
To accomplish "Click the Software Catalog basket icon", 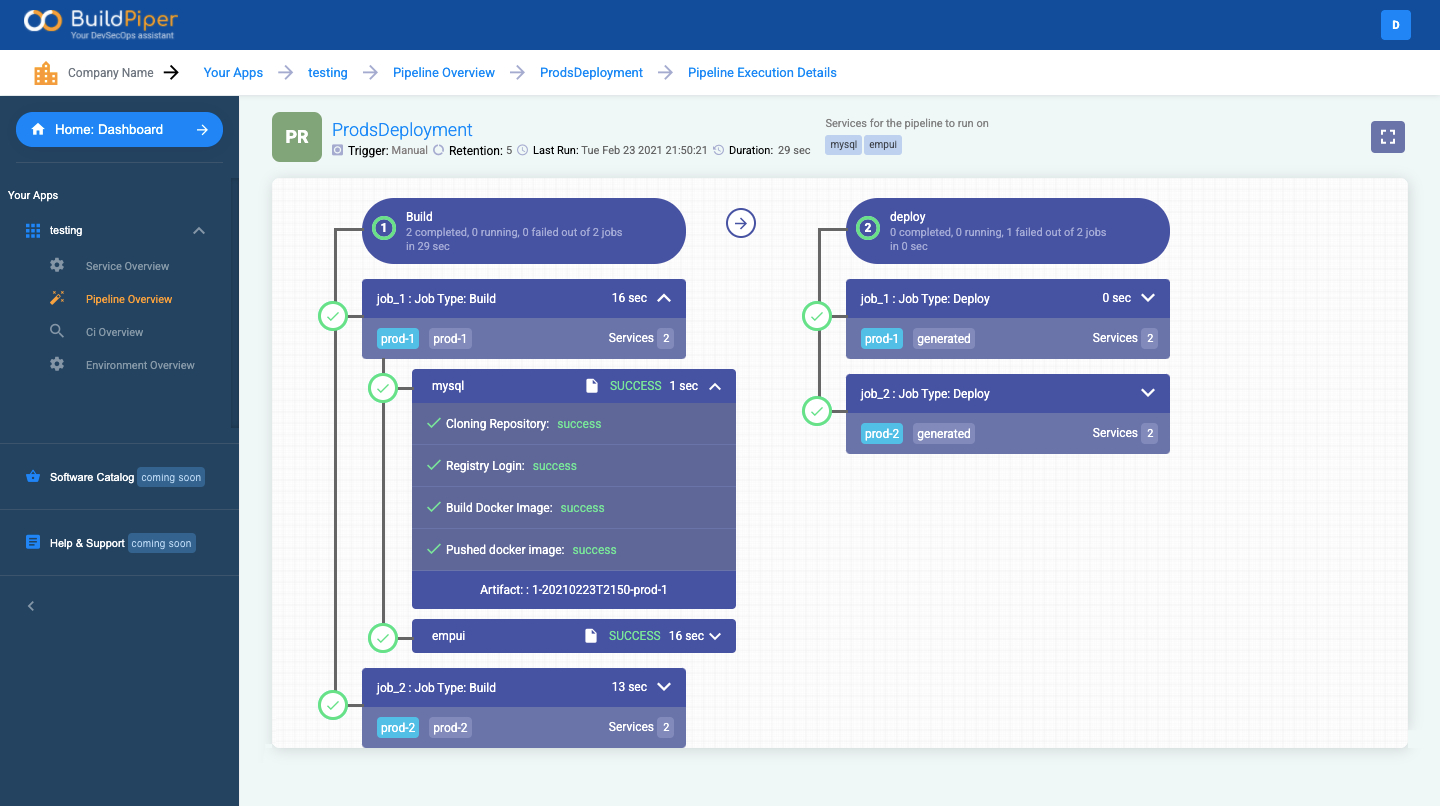I will [x=33, y=477].
